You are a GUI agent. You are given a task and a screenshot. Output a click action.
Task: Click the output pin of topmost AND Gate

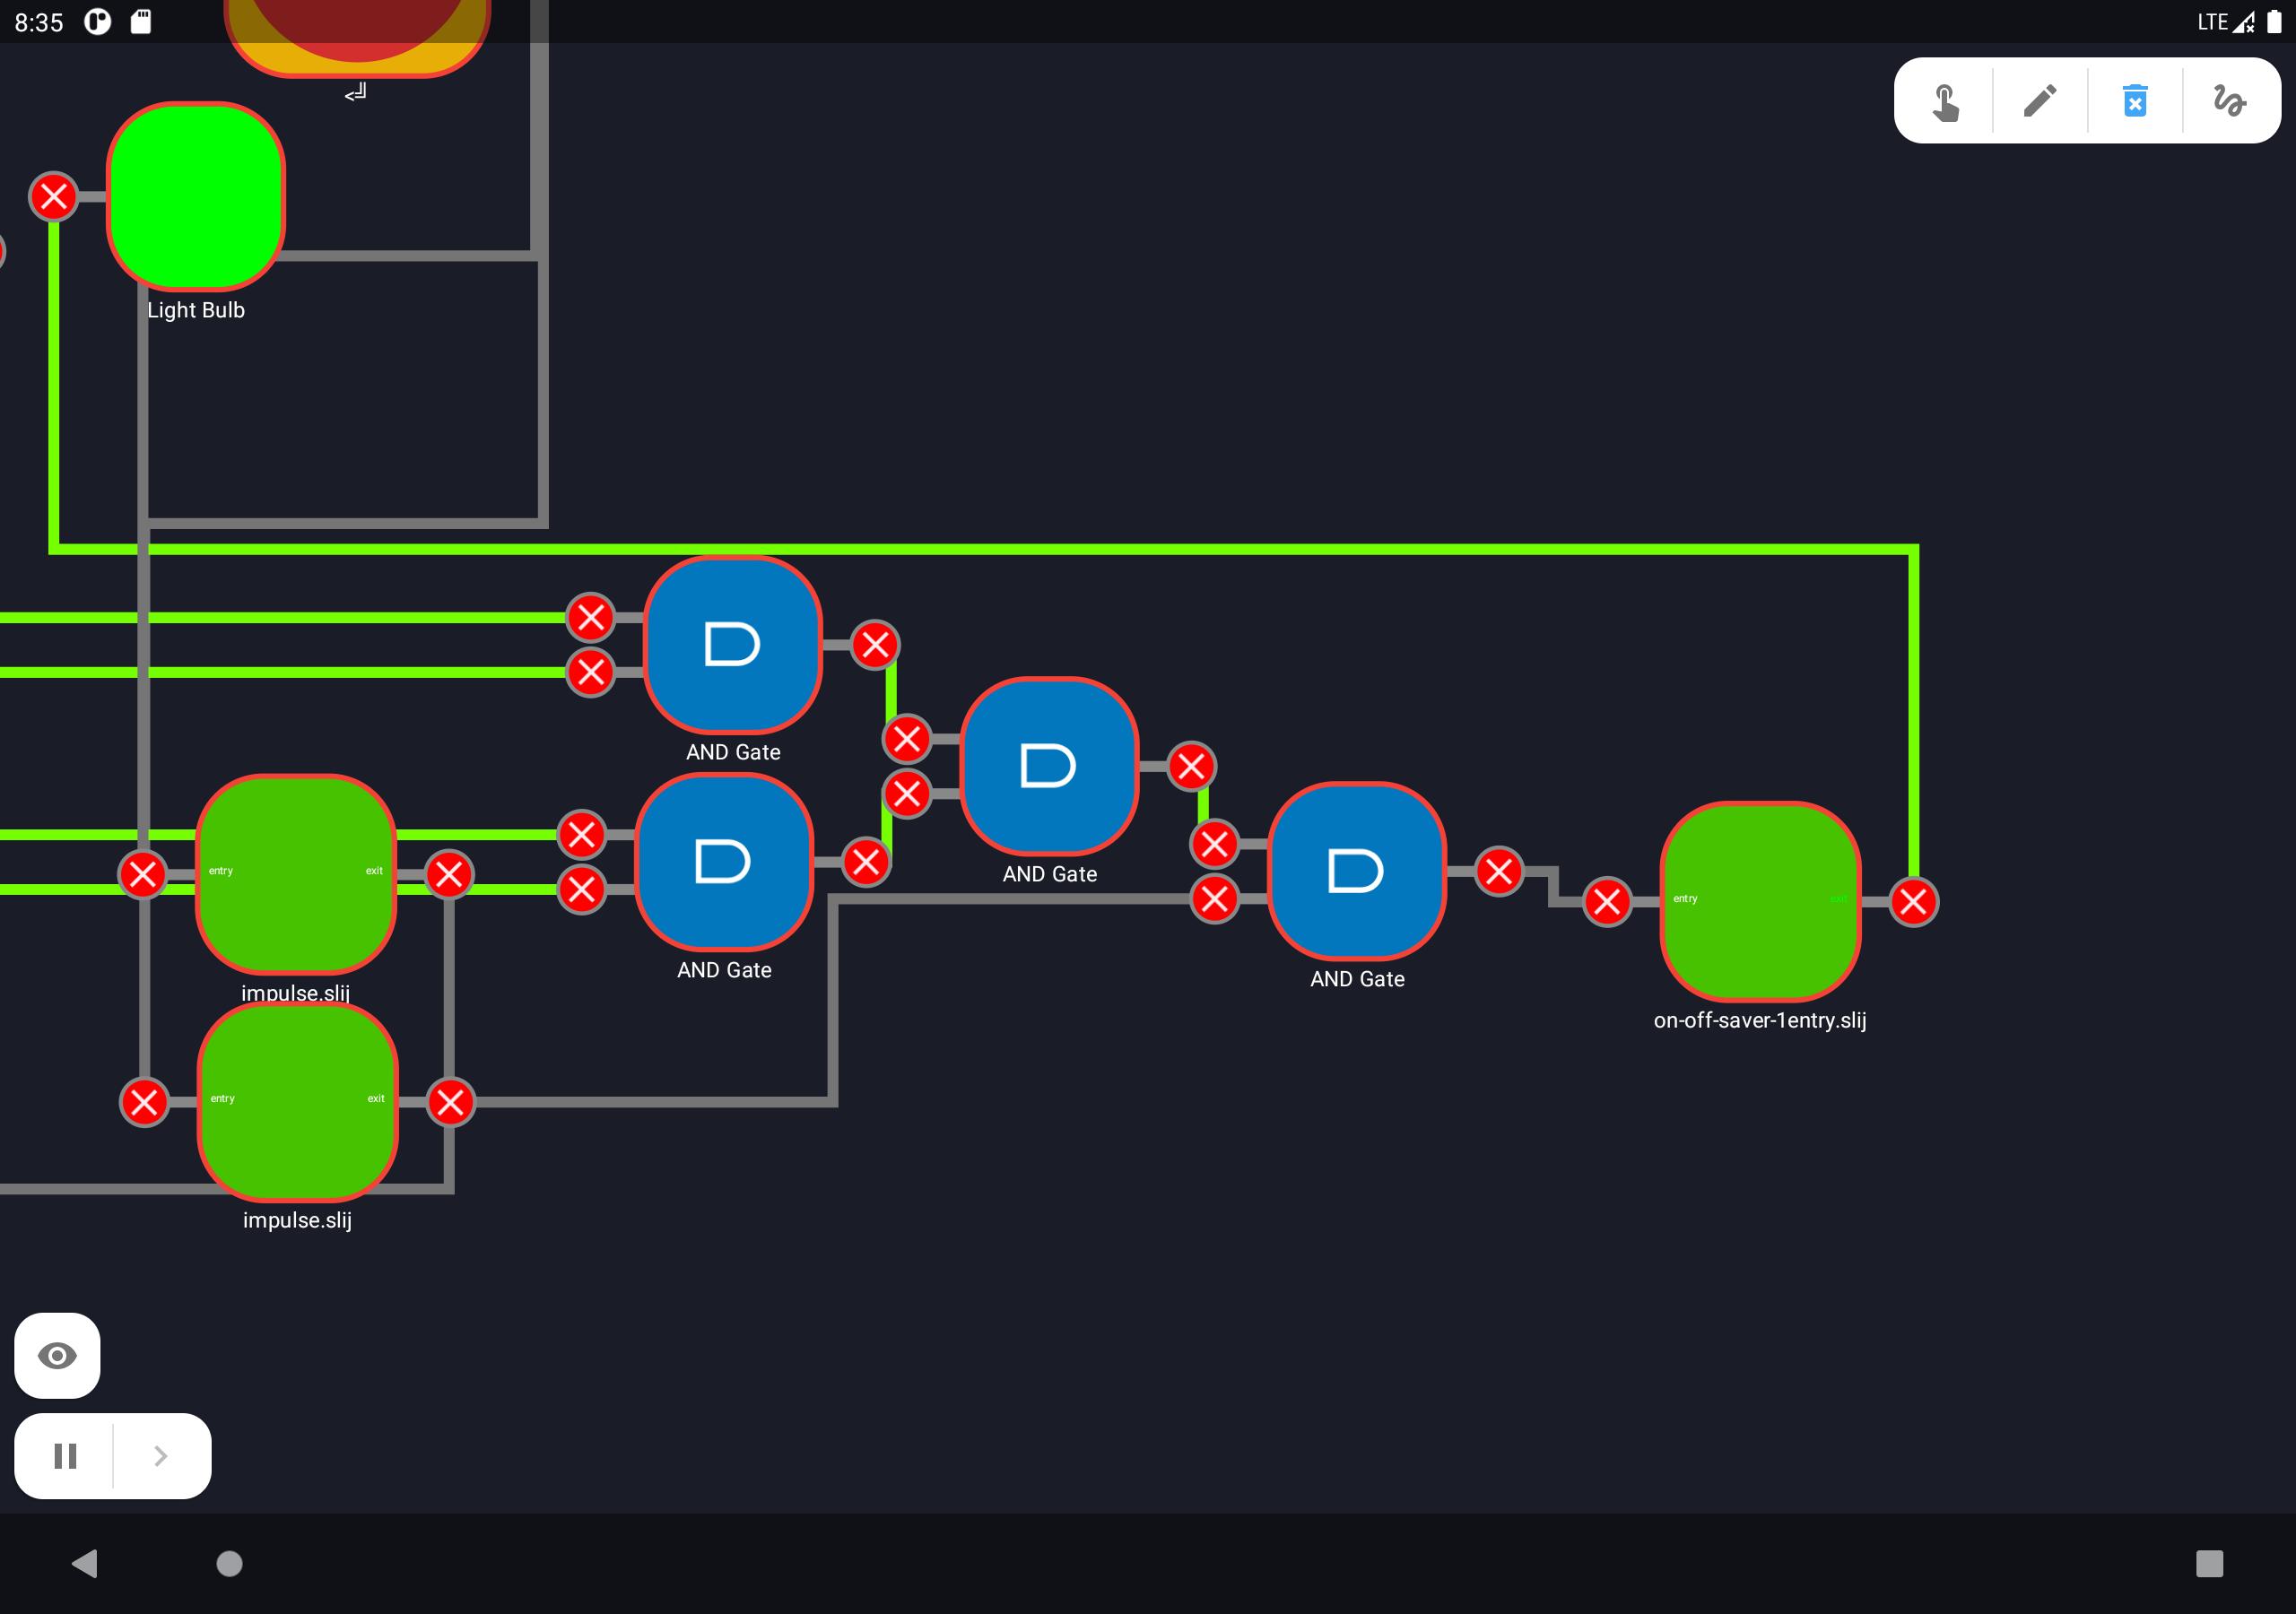pos(875,645)
